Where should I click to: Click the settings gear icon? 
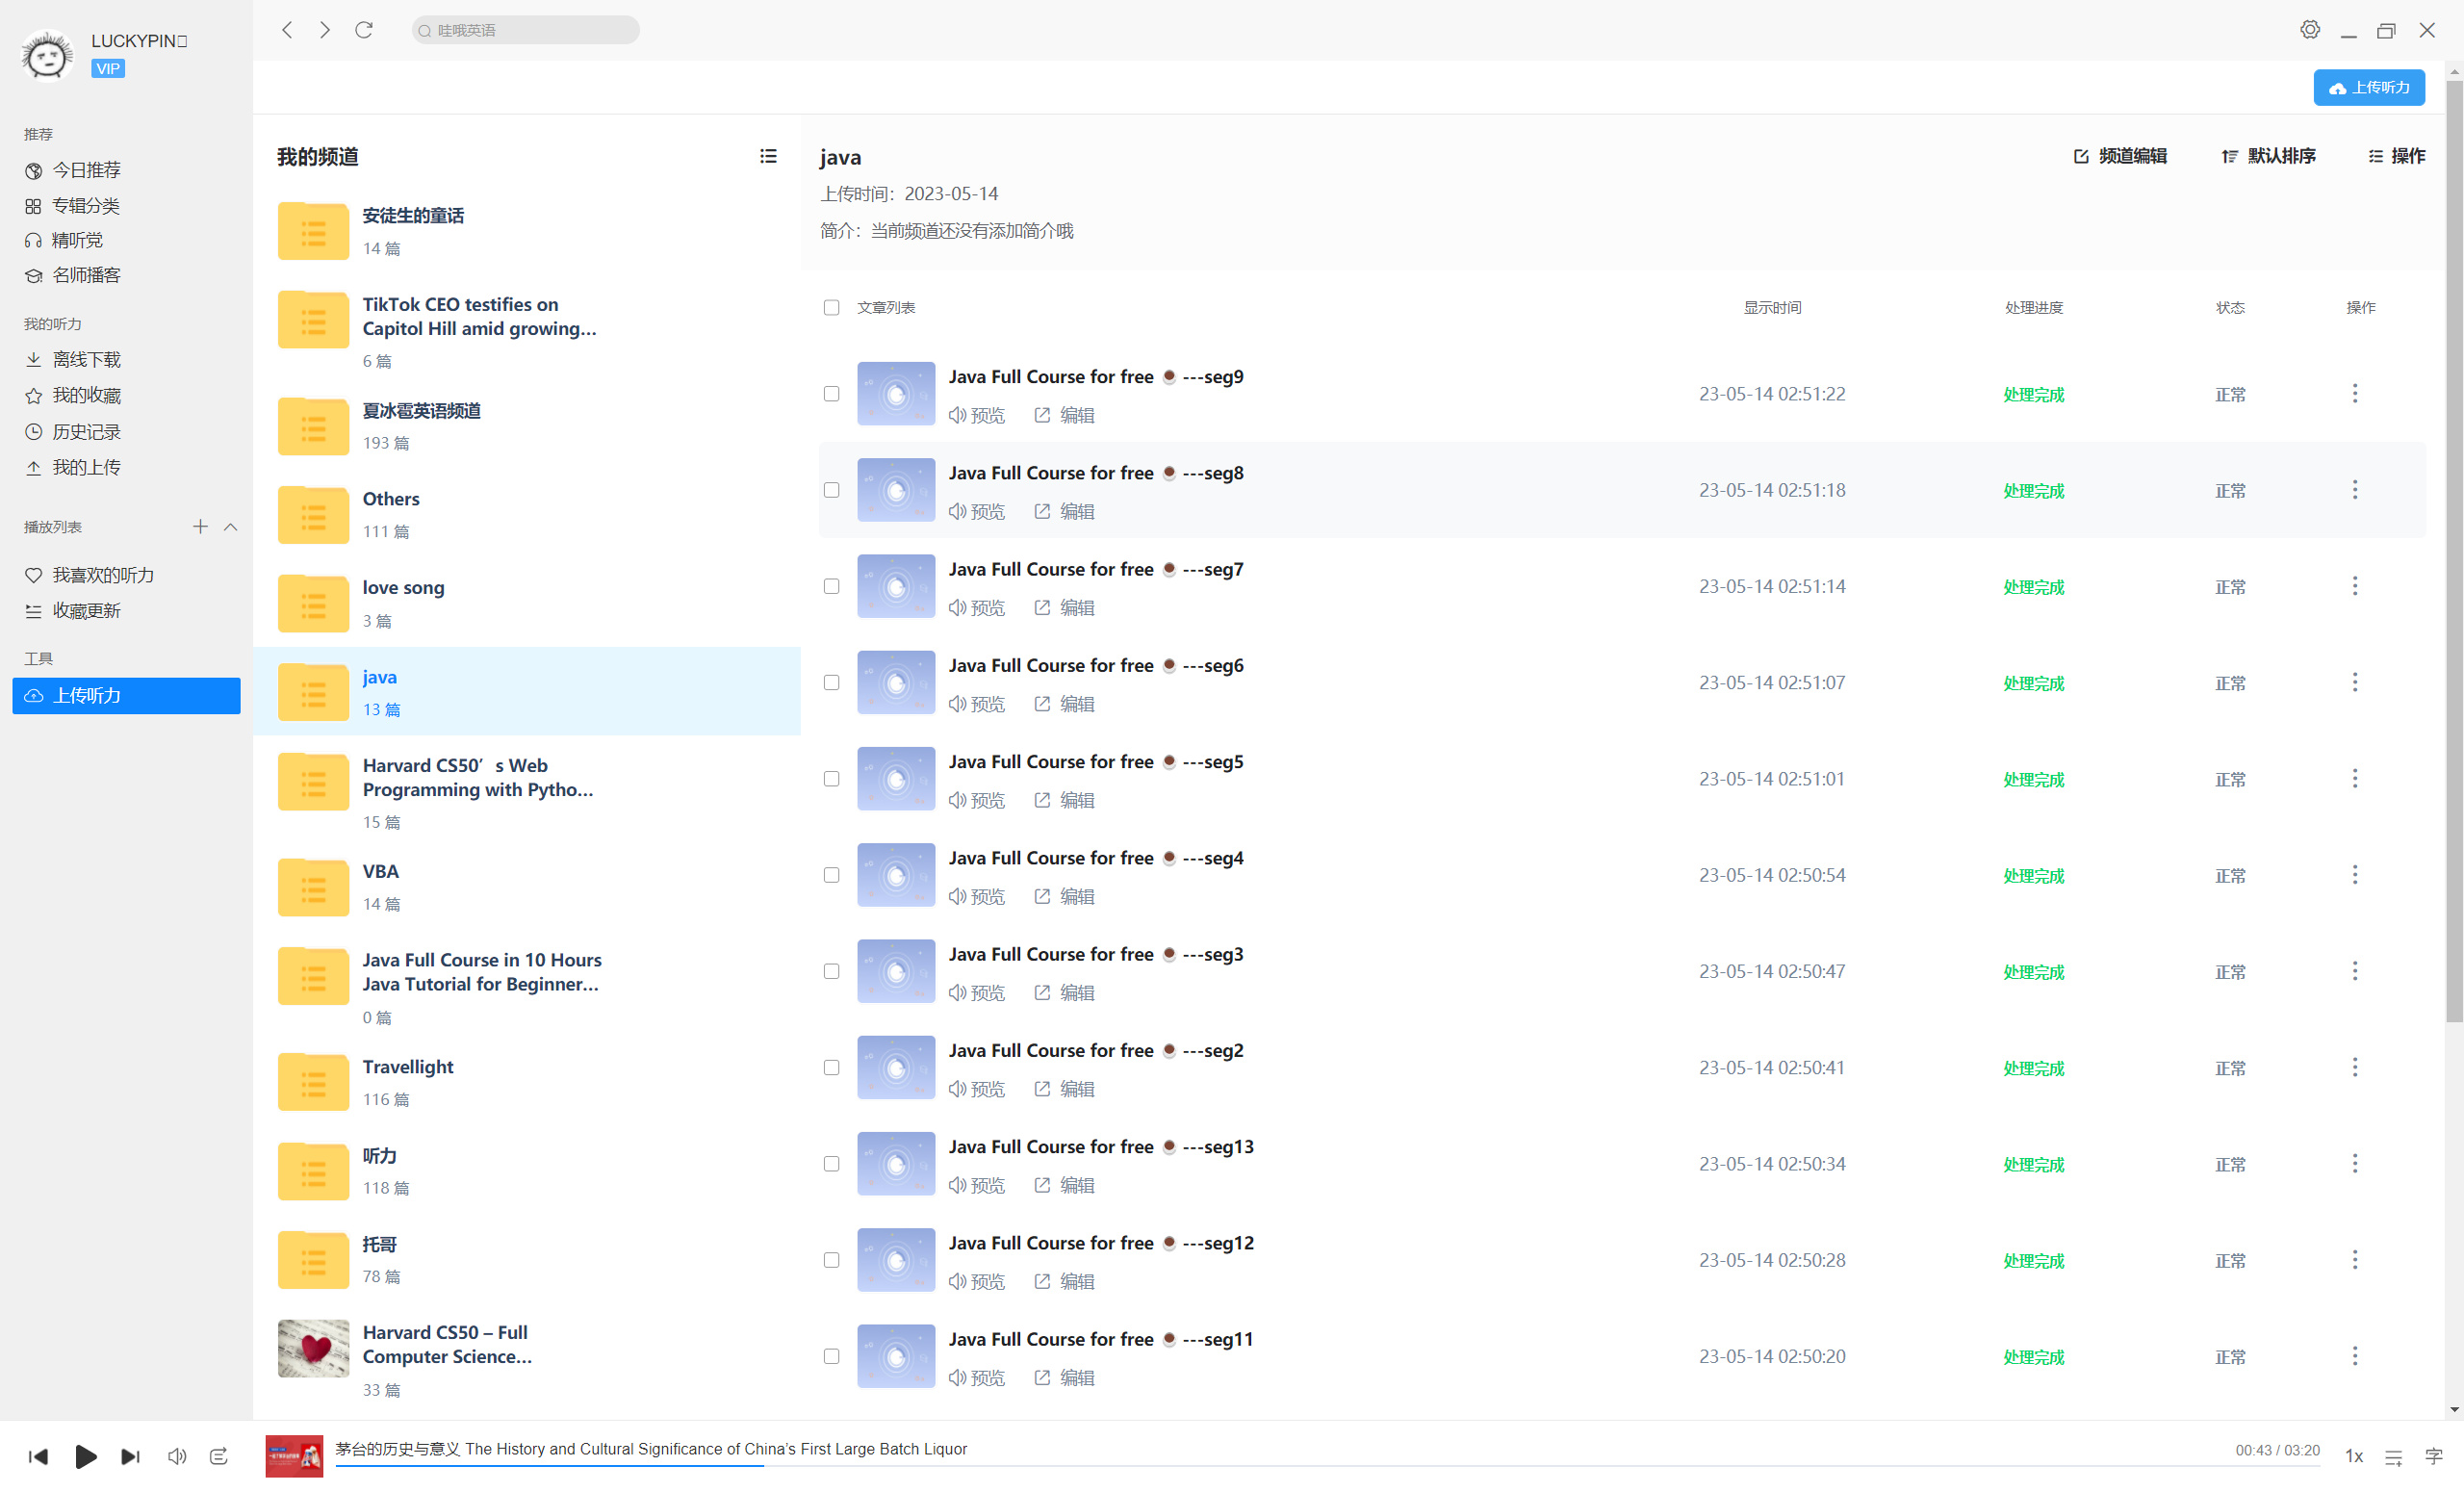(x=2309, y=30)
